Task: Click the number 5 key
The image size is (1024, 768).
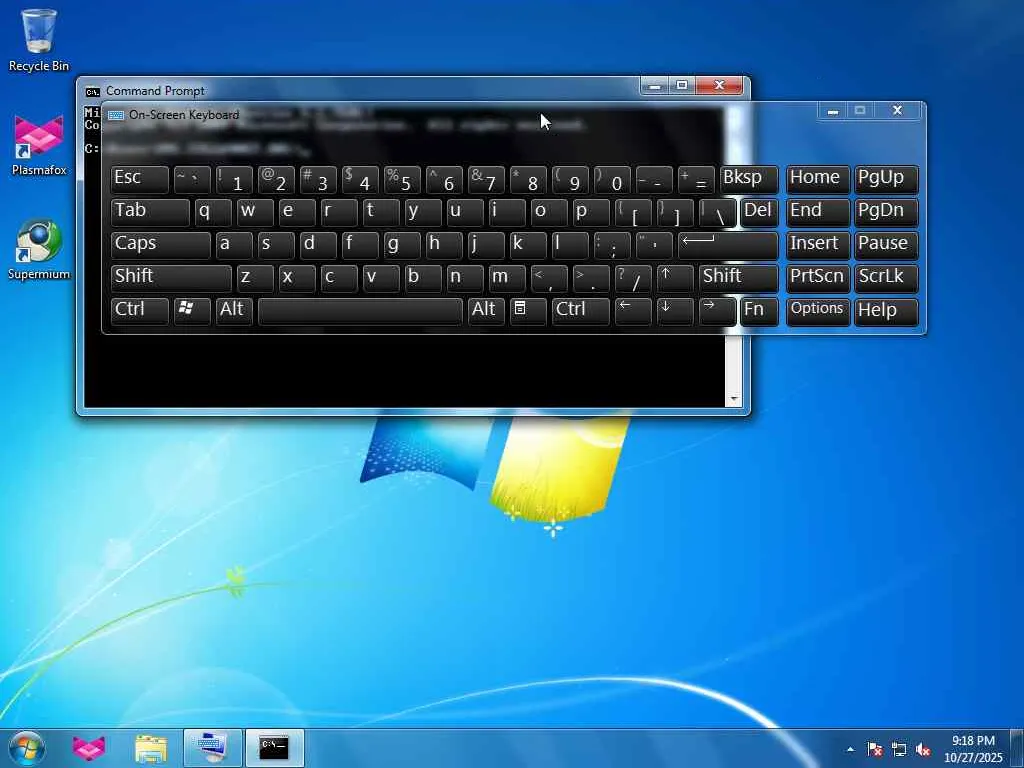Action: (402, 180)
